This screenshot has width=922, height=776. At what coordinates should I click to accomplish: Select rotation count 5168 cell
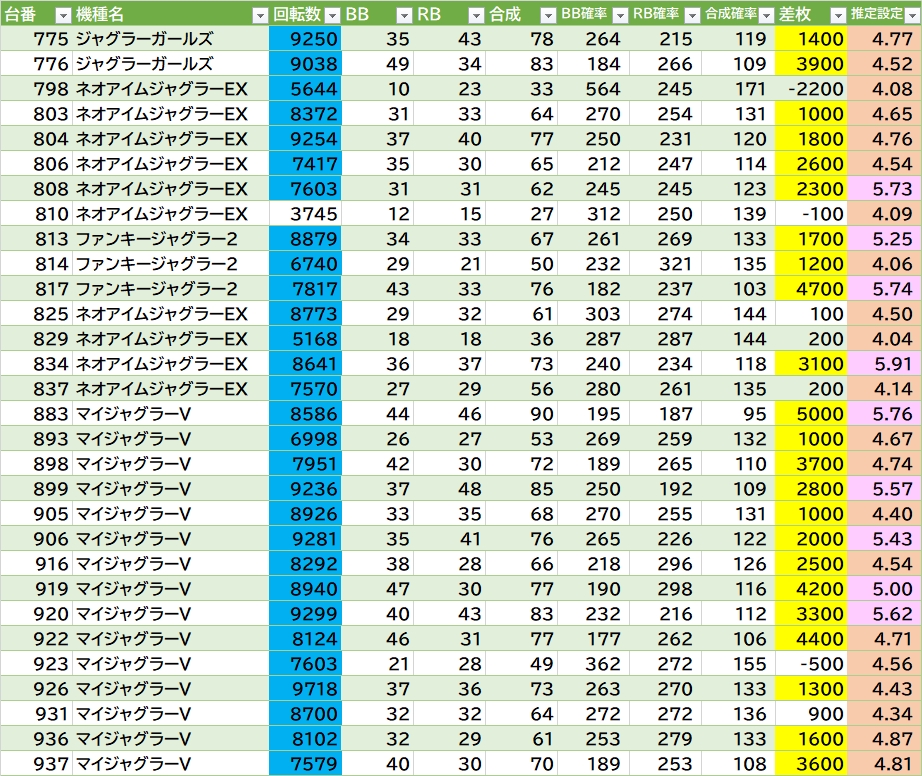point(305,339)
